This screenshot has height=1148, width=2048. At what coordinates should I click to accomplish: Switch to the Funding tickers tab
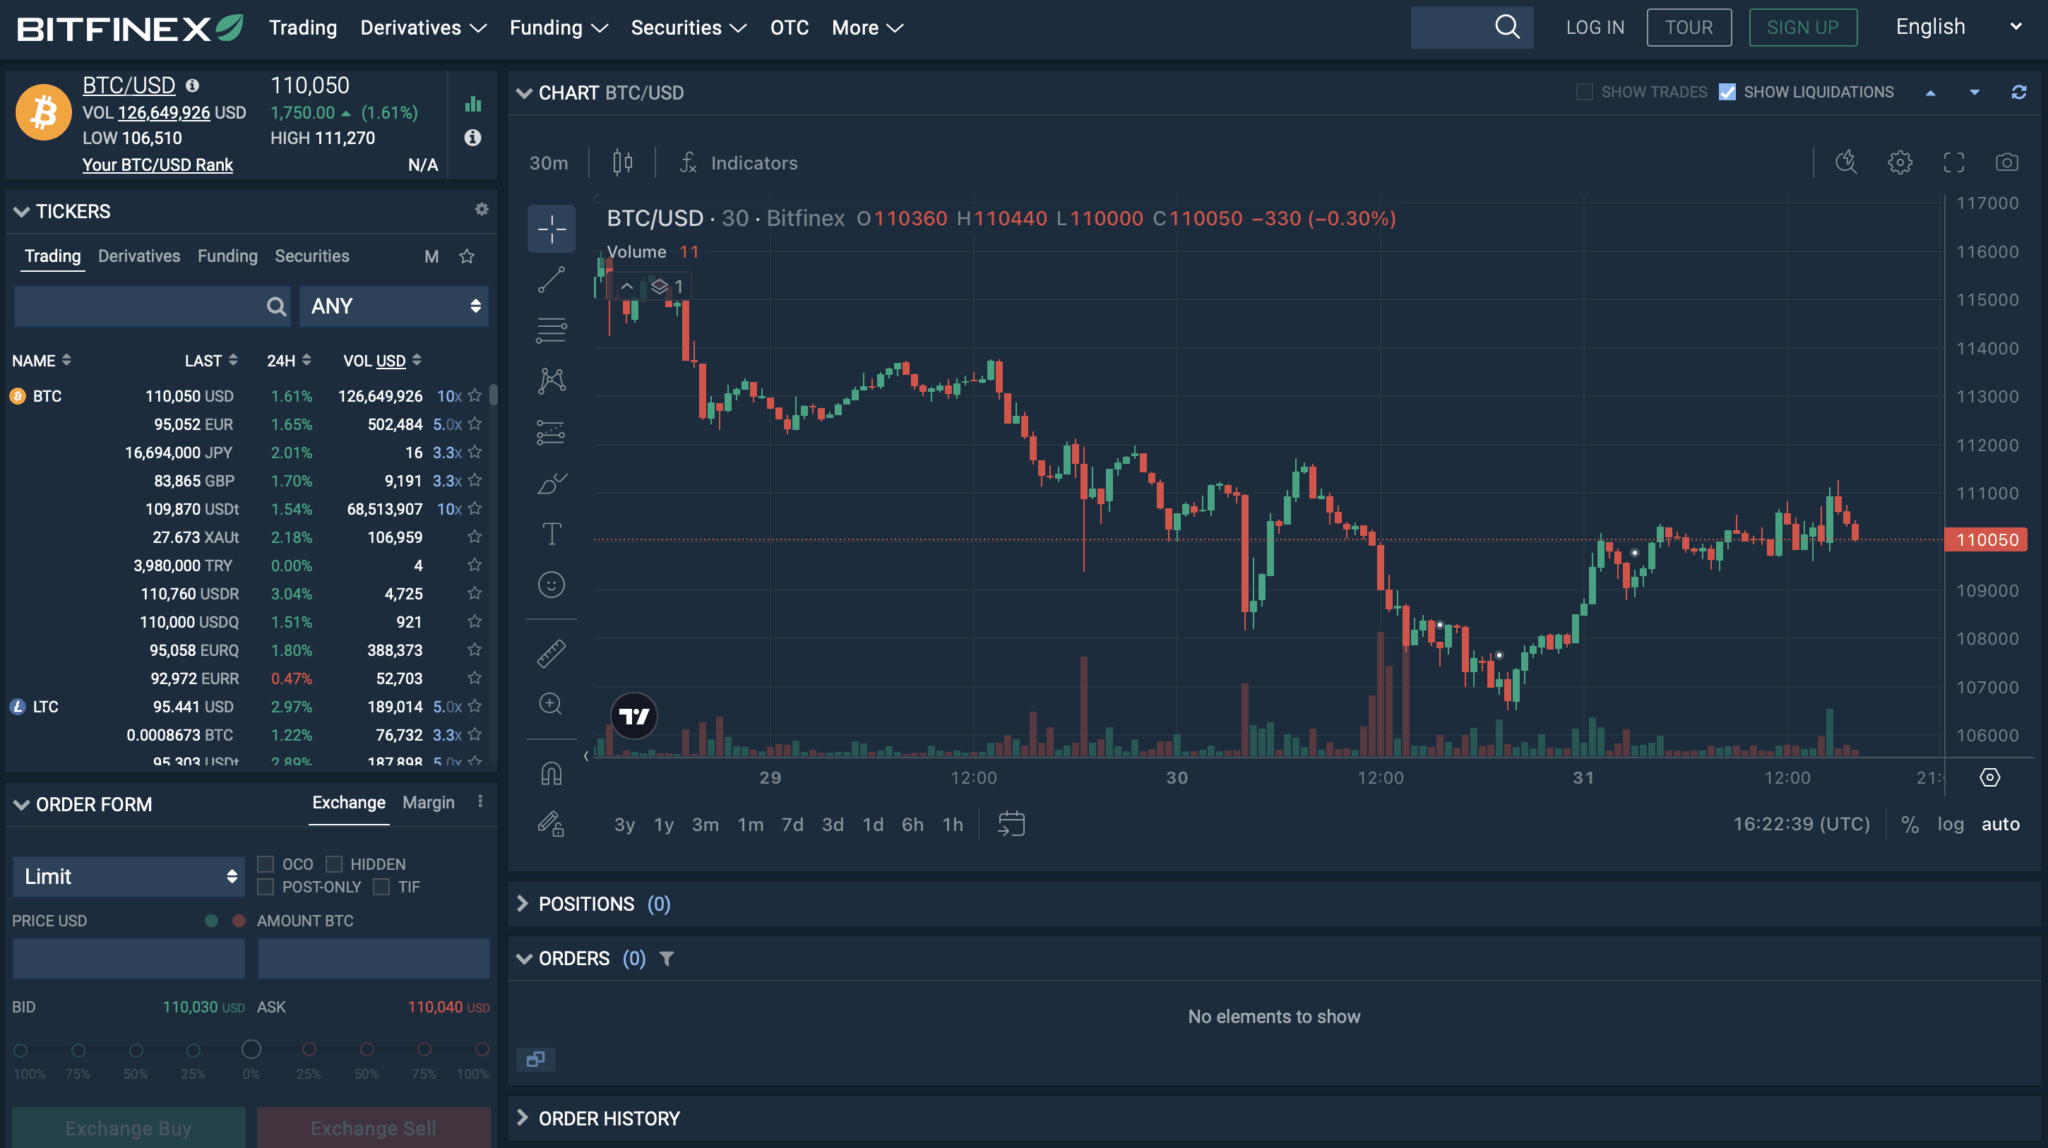click(227, 256)
